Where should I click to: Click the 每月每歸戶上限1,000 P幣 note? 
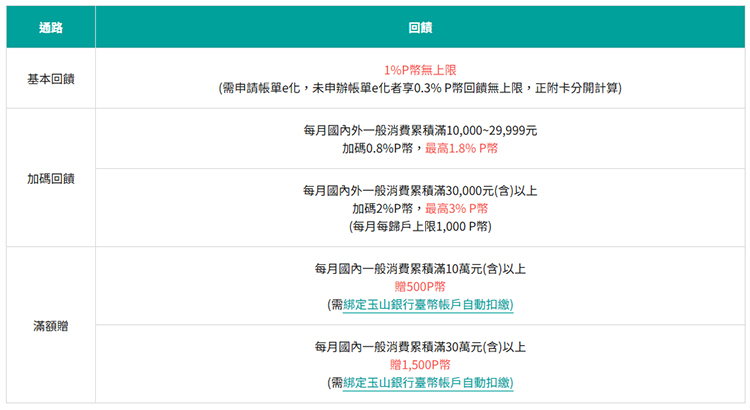420,227
